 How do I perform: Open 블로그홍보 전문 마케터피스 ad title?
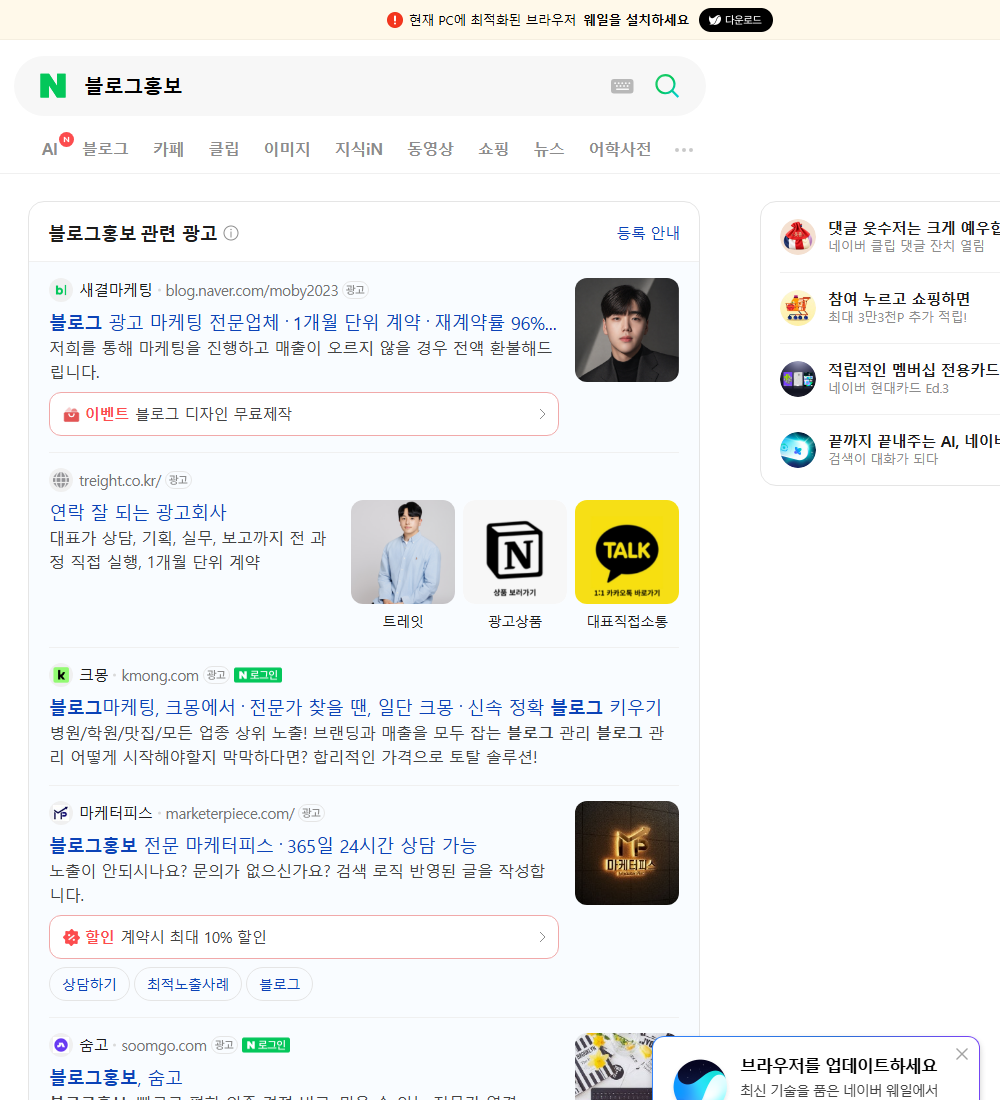click(263, 845)
